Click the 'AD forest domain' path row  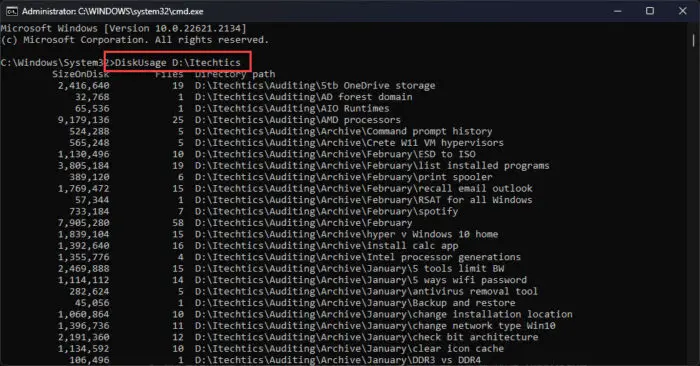tap(304, 97)
